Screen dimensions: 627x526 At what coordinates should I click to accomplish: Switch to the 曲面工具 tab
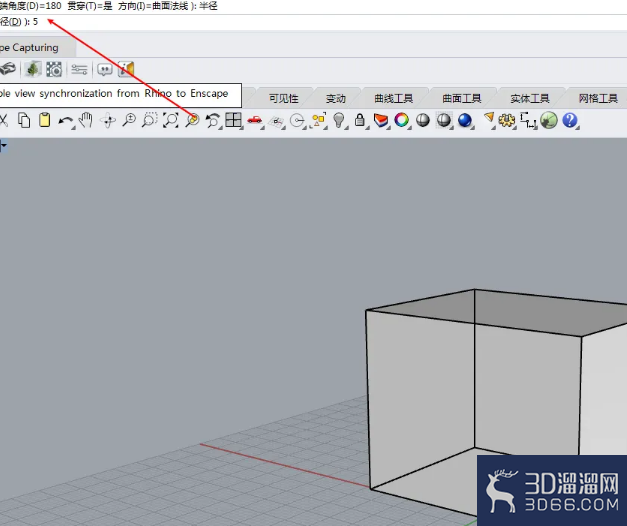coord(461,98)
